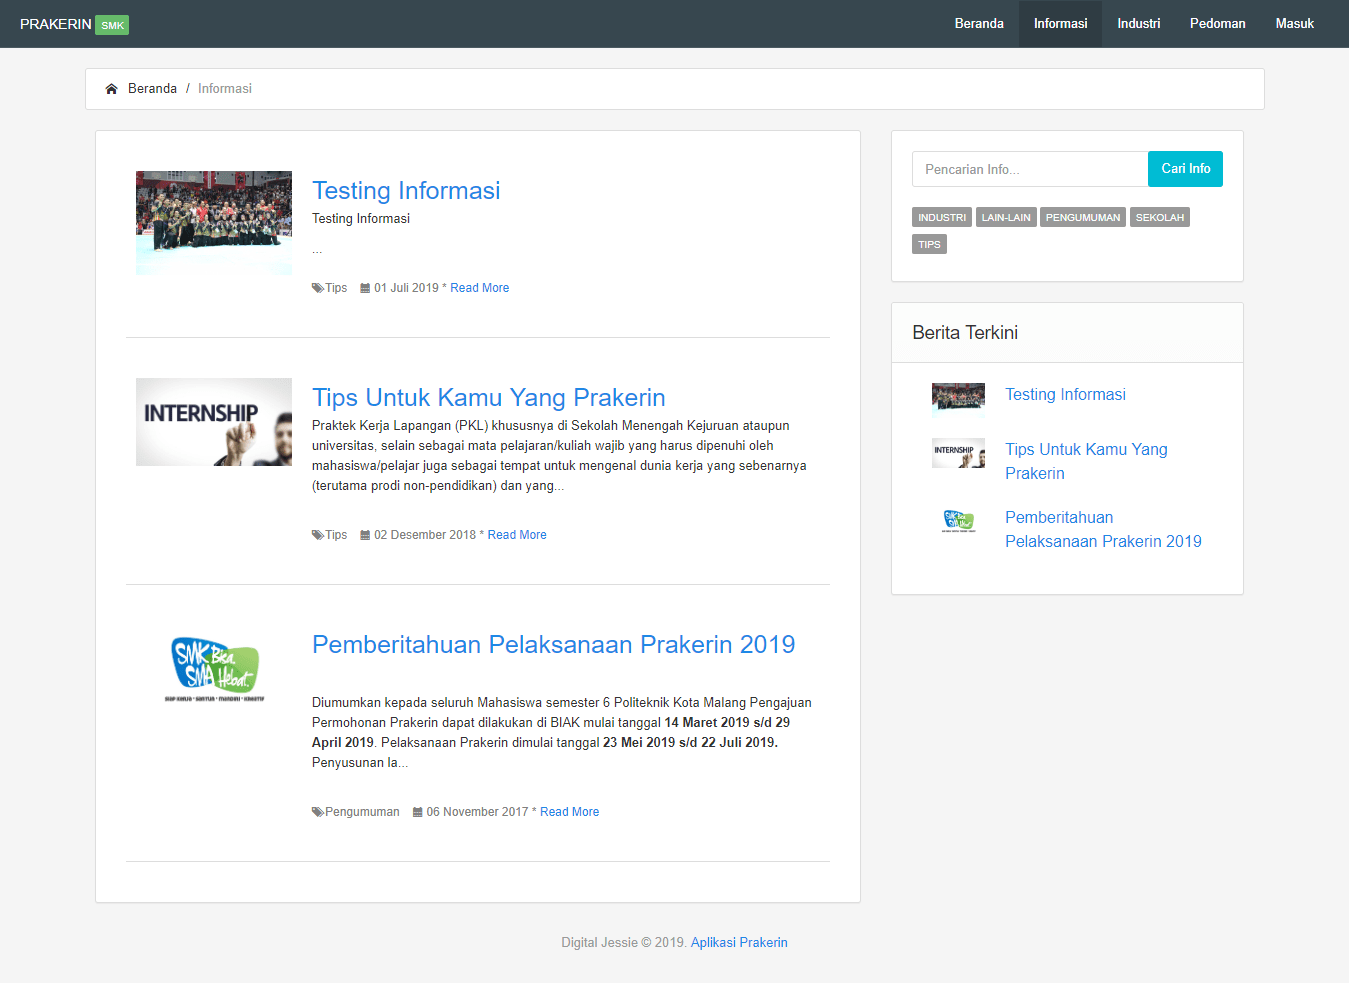Click Masuk to log in
1349x983 pixels.
pos(1294,24)
